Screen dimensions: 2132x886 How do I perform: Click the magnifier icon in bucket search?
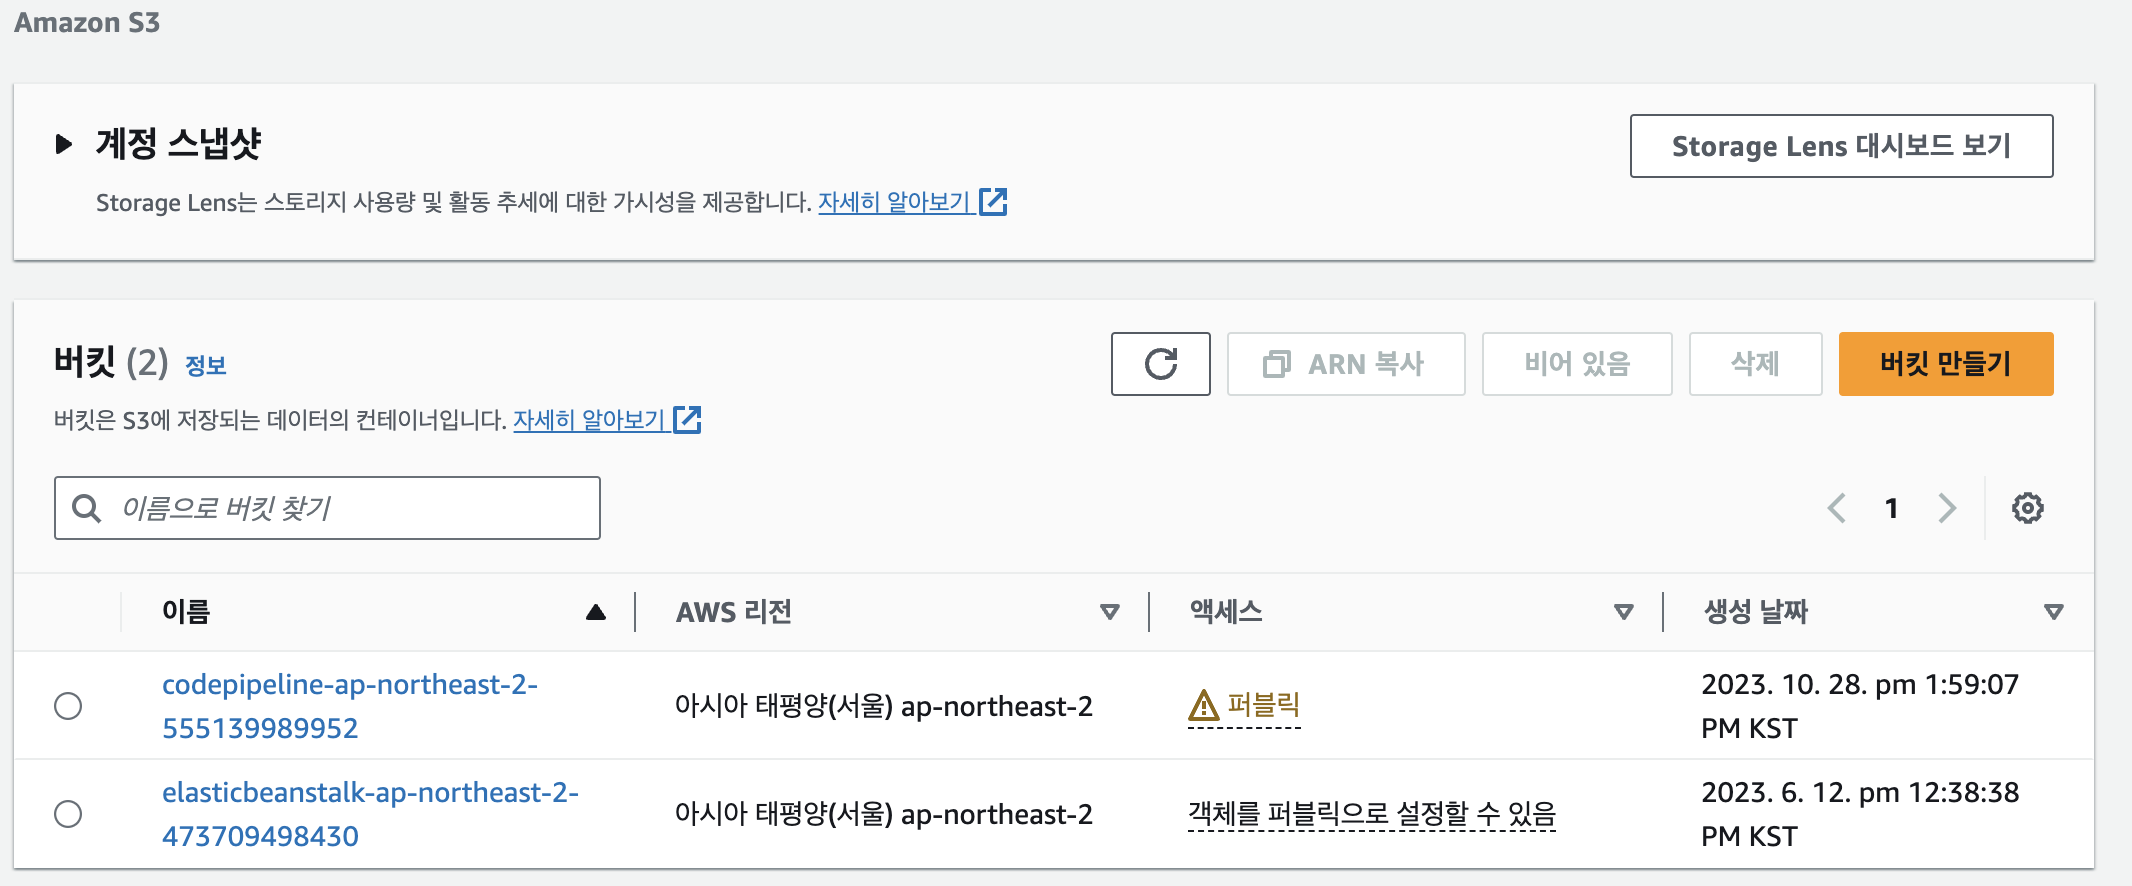(86, 508)
